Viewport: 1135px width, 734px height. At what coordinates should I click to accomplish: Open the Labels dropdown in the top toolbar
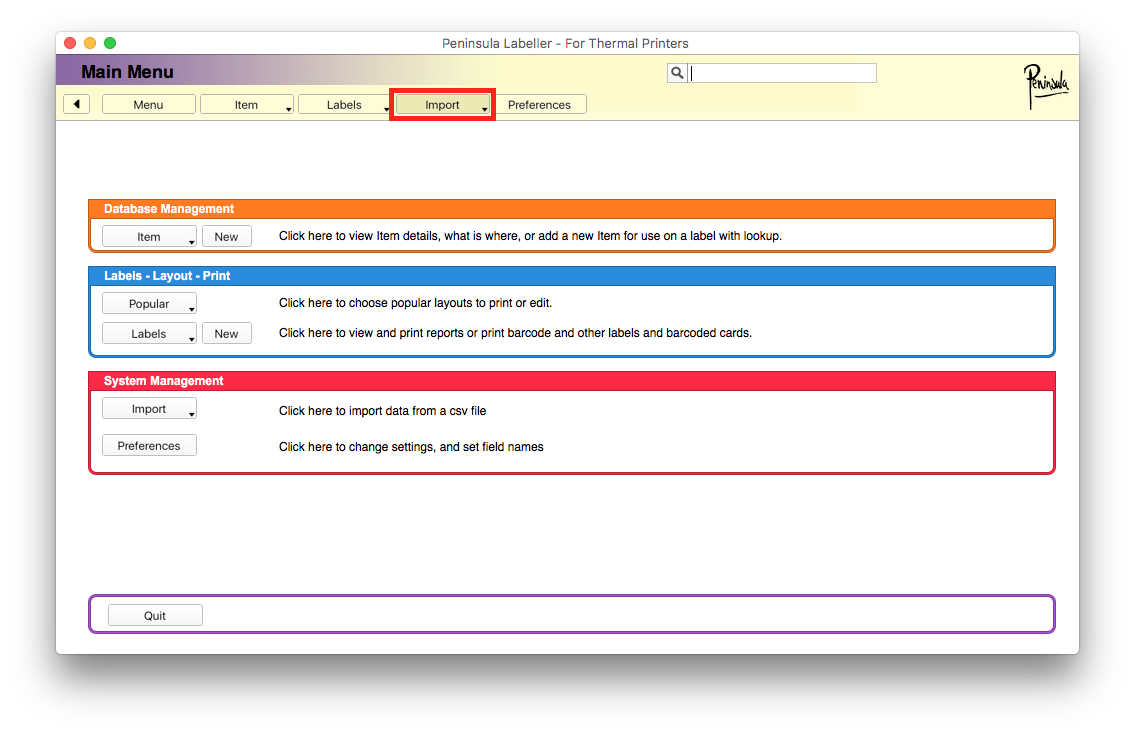pyautogui.click(x=345, y=104)
